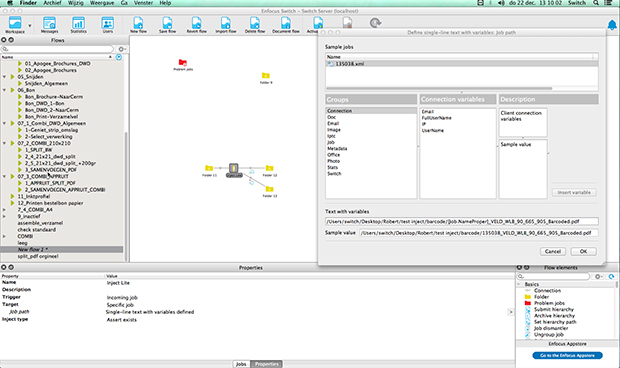Select Folder 13 on the canvas
This screenshot has width=620, height=368.
click(270, 189)
